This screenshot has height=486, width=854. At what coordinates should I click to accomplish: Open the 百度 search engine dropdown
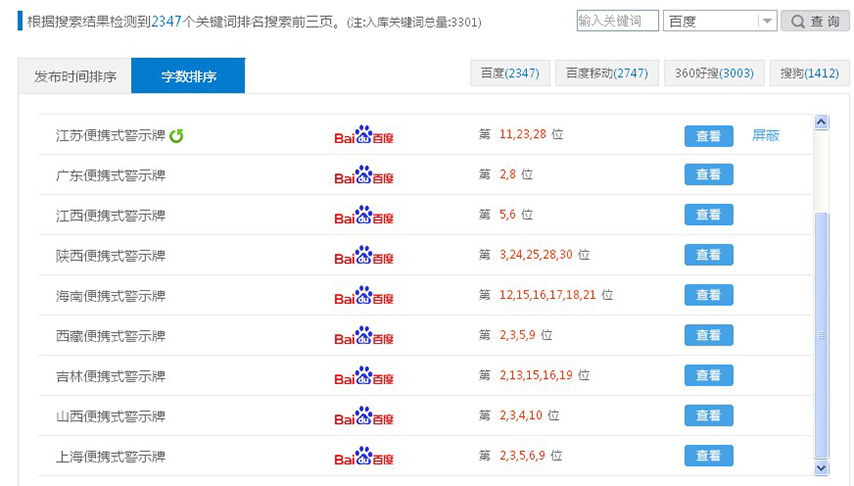(x=719, y=21)
